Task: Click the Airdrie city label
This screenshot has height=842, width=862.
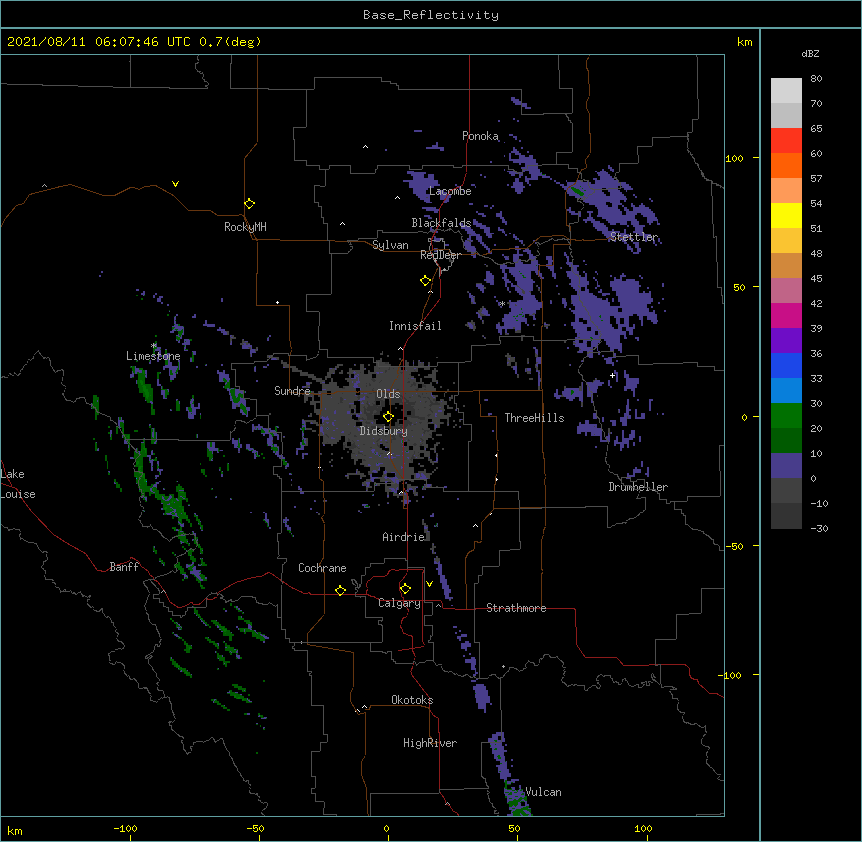Action: tap(404, 537)
